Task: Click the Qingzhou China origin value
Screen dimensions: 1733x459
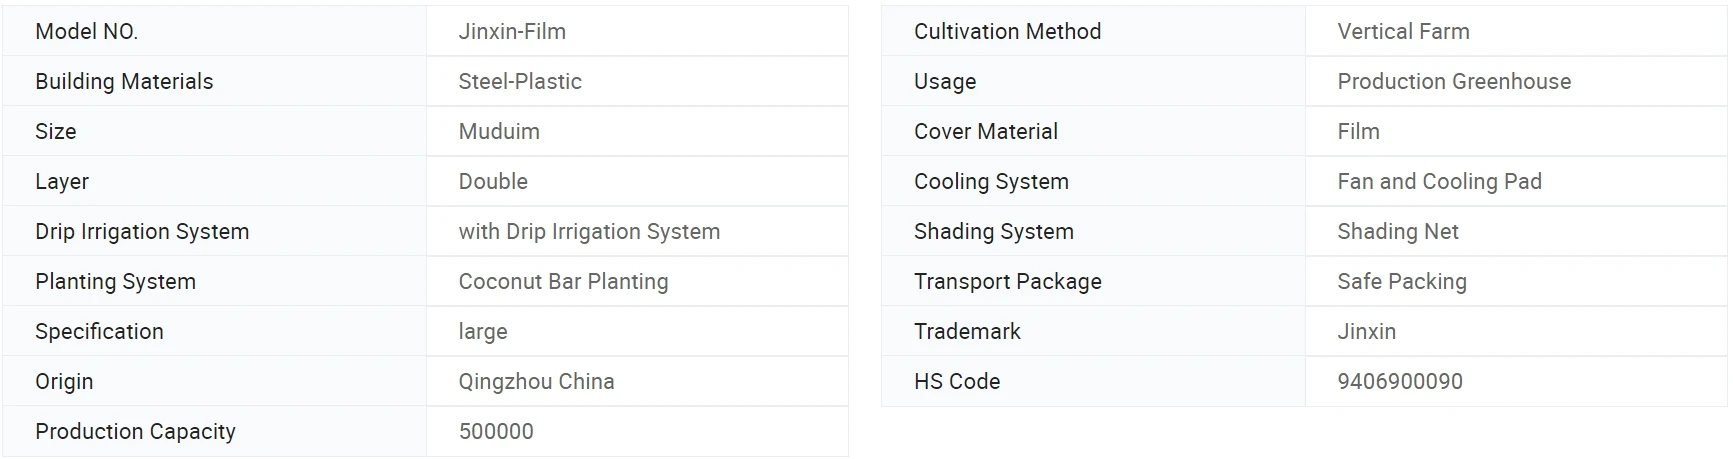Action: (536, 381)
